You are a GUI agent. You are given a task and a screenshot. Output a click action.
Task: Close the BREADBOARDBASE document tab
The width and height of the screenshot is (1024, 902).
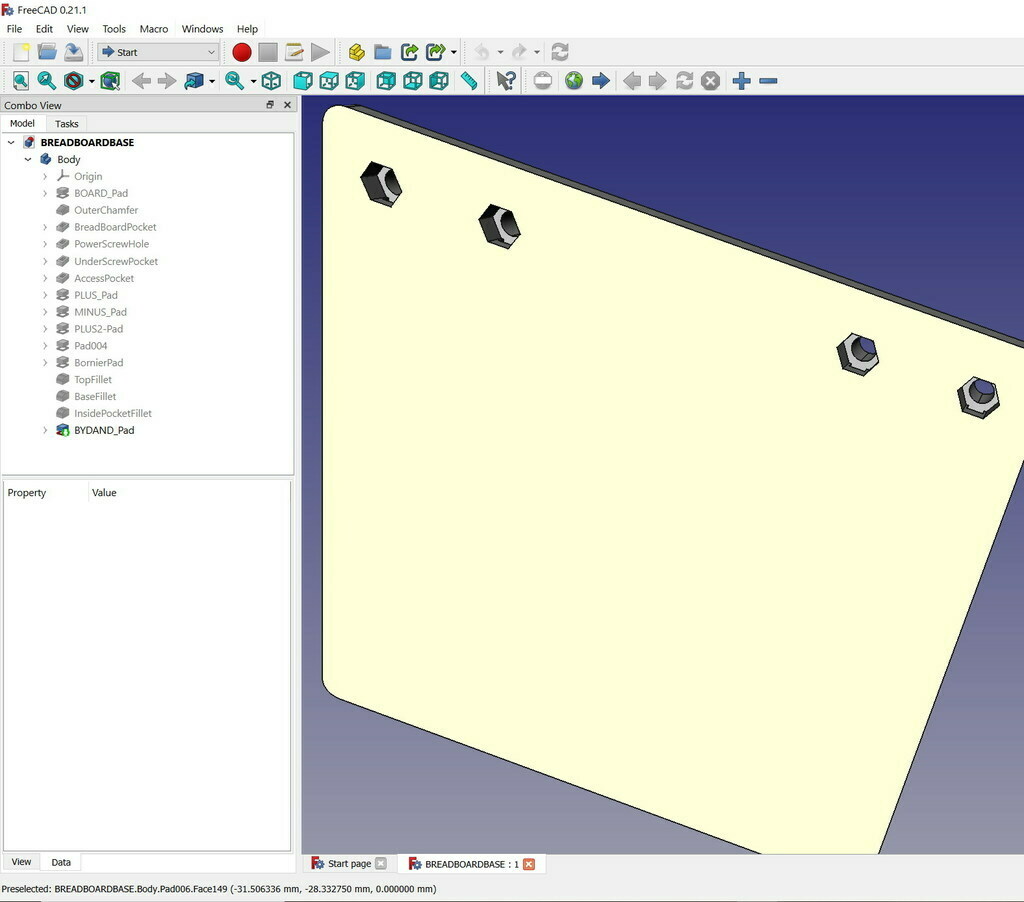529,864
